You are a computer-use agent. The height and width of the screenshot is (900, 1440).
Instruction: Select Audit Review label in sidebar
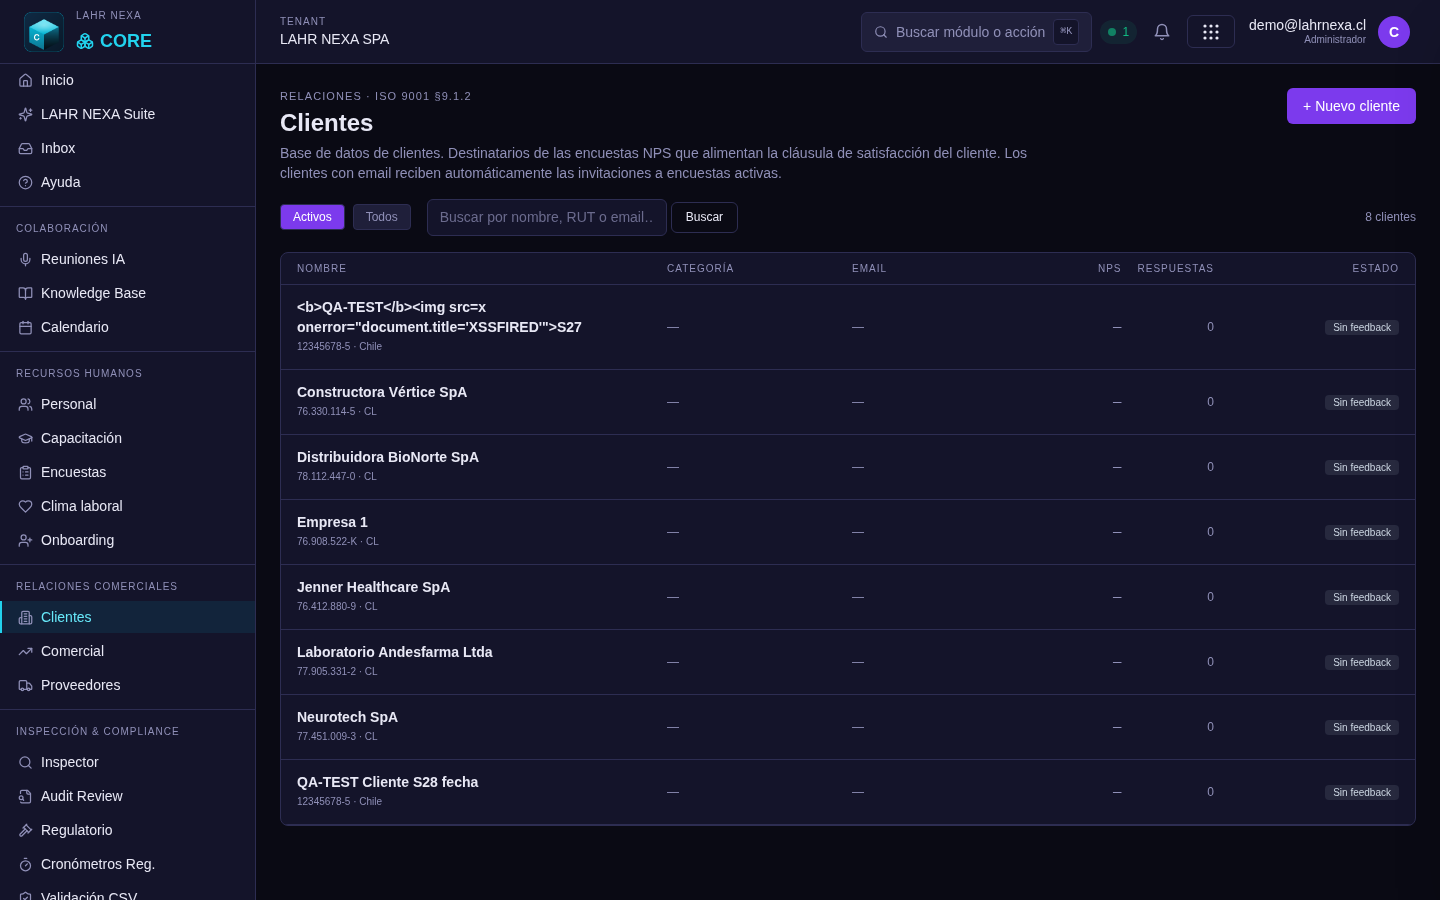tap(82, 796)
